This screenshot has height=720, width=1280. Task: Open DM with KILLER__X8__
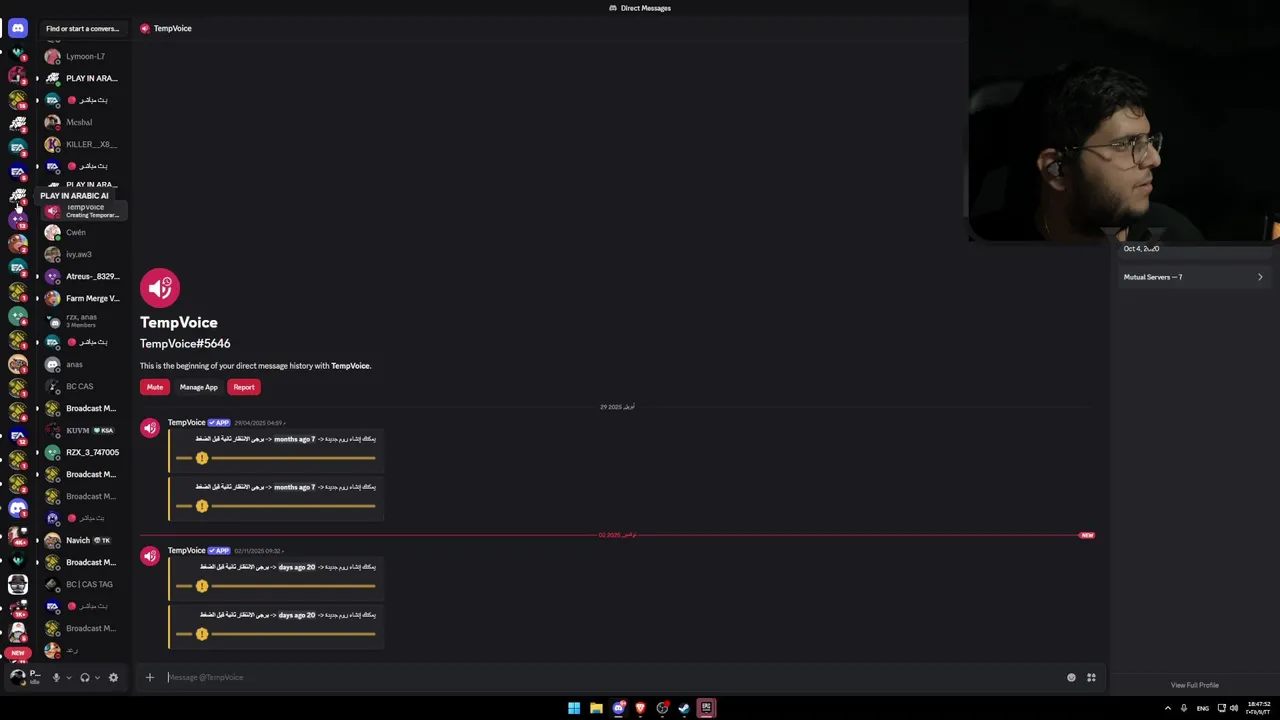click(84, 144)
